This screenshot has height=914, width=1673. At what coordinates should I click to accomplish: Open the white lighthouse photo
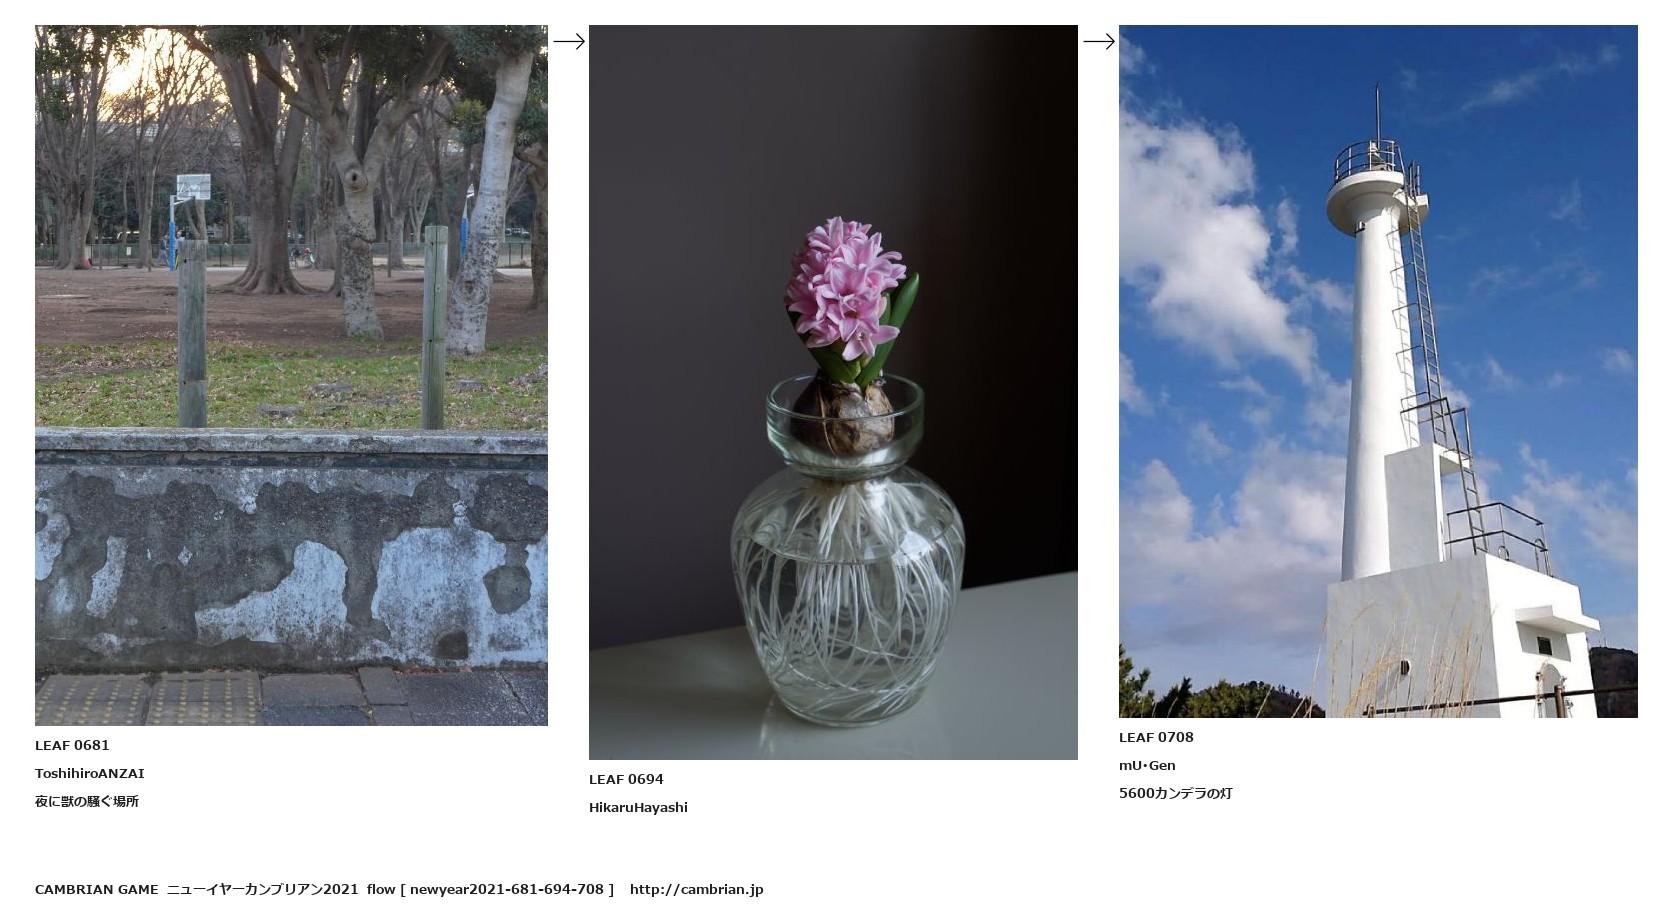click(x=1378, y=371)
